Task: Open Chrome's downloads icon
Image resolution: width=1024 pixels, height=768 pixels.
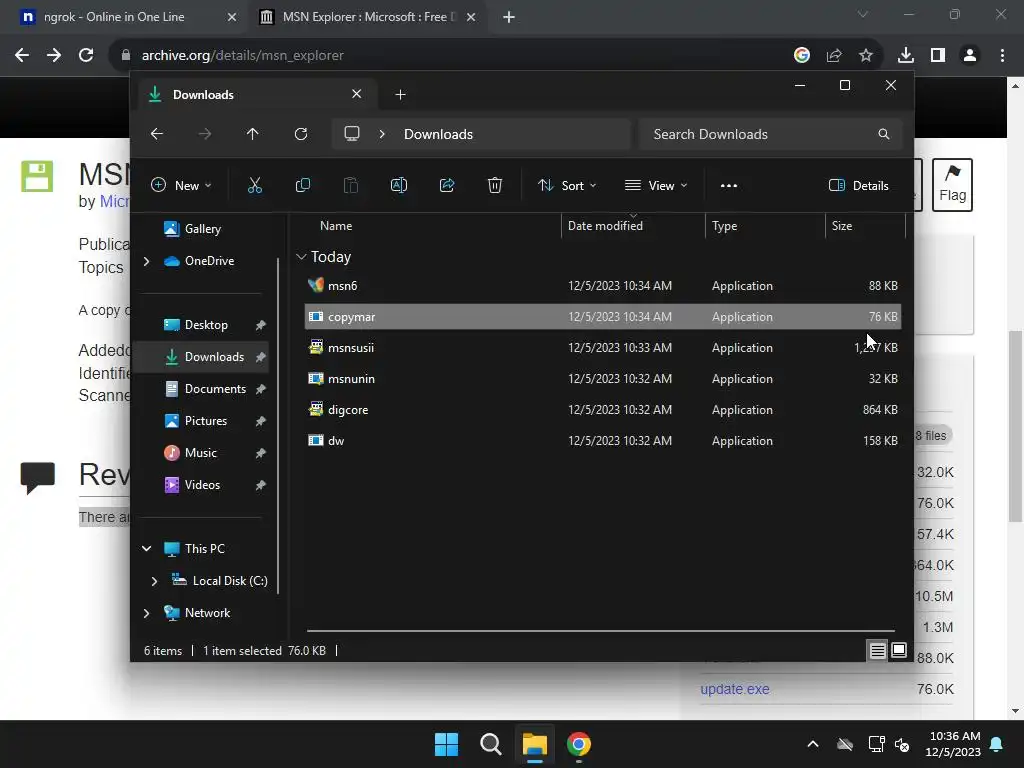Action: (x=906, y=56)
